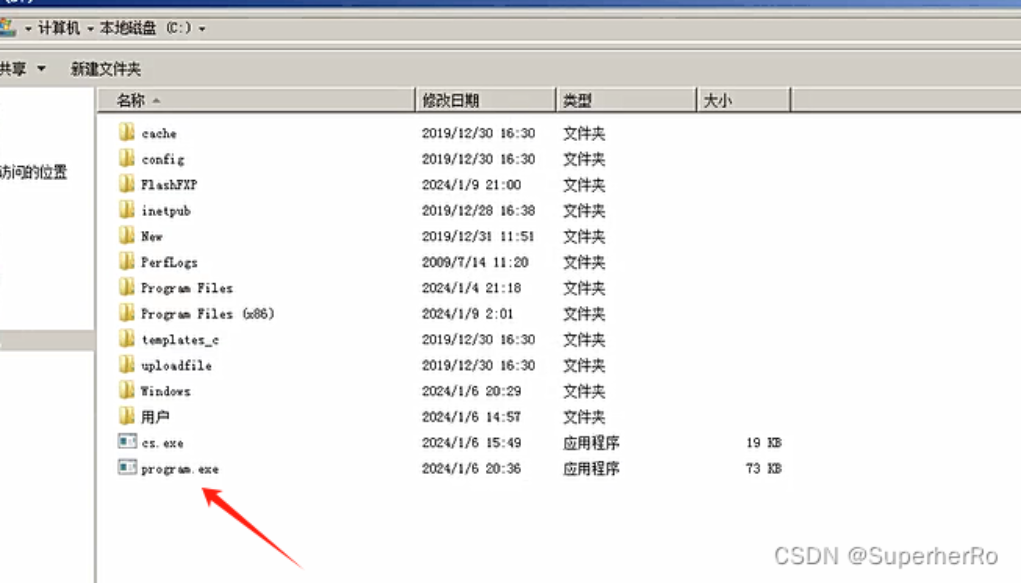Screen dimensions: 1021x584
Task: Open dropdown arrow after 本地磁盘 (C:)
Action: point(202,29)
